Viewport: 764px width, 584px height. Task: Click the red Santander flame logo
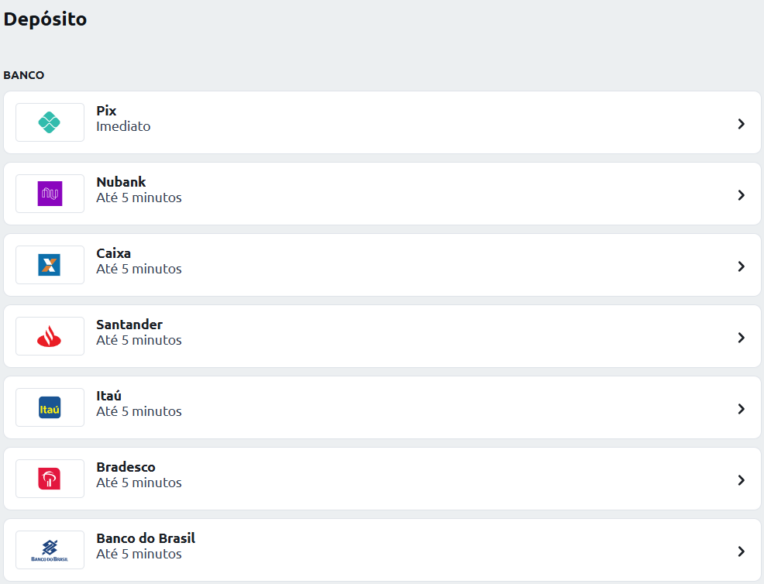tap(49, 336)
